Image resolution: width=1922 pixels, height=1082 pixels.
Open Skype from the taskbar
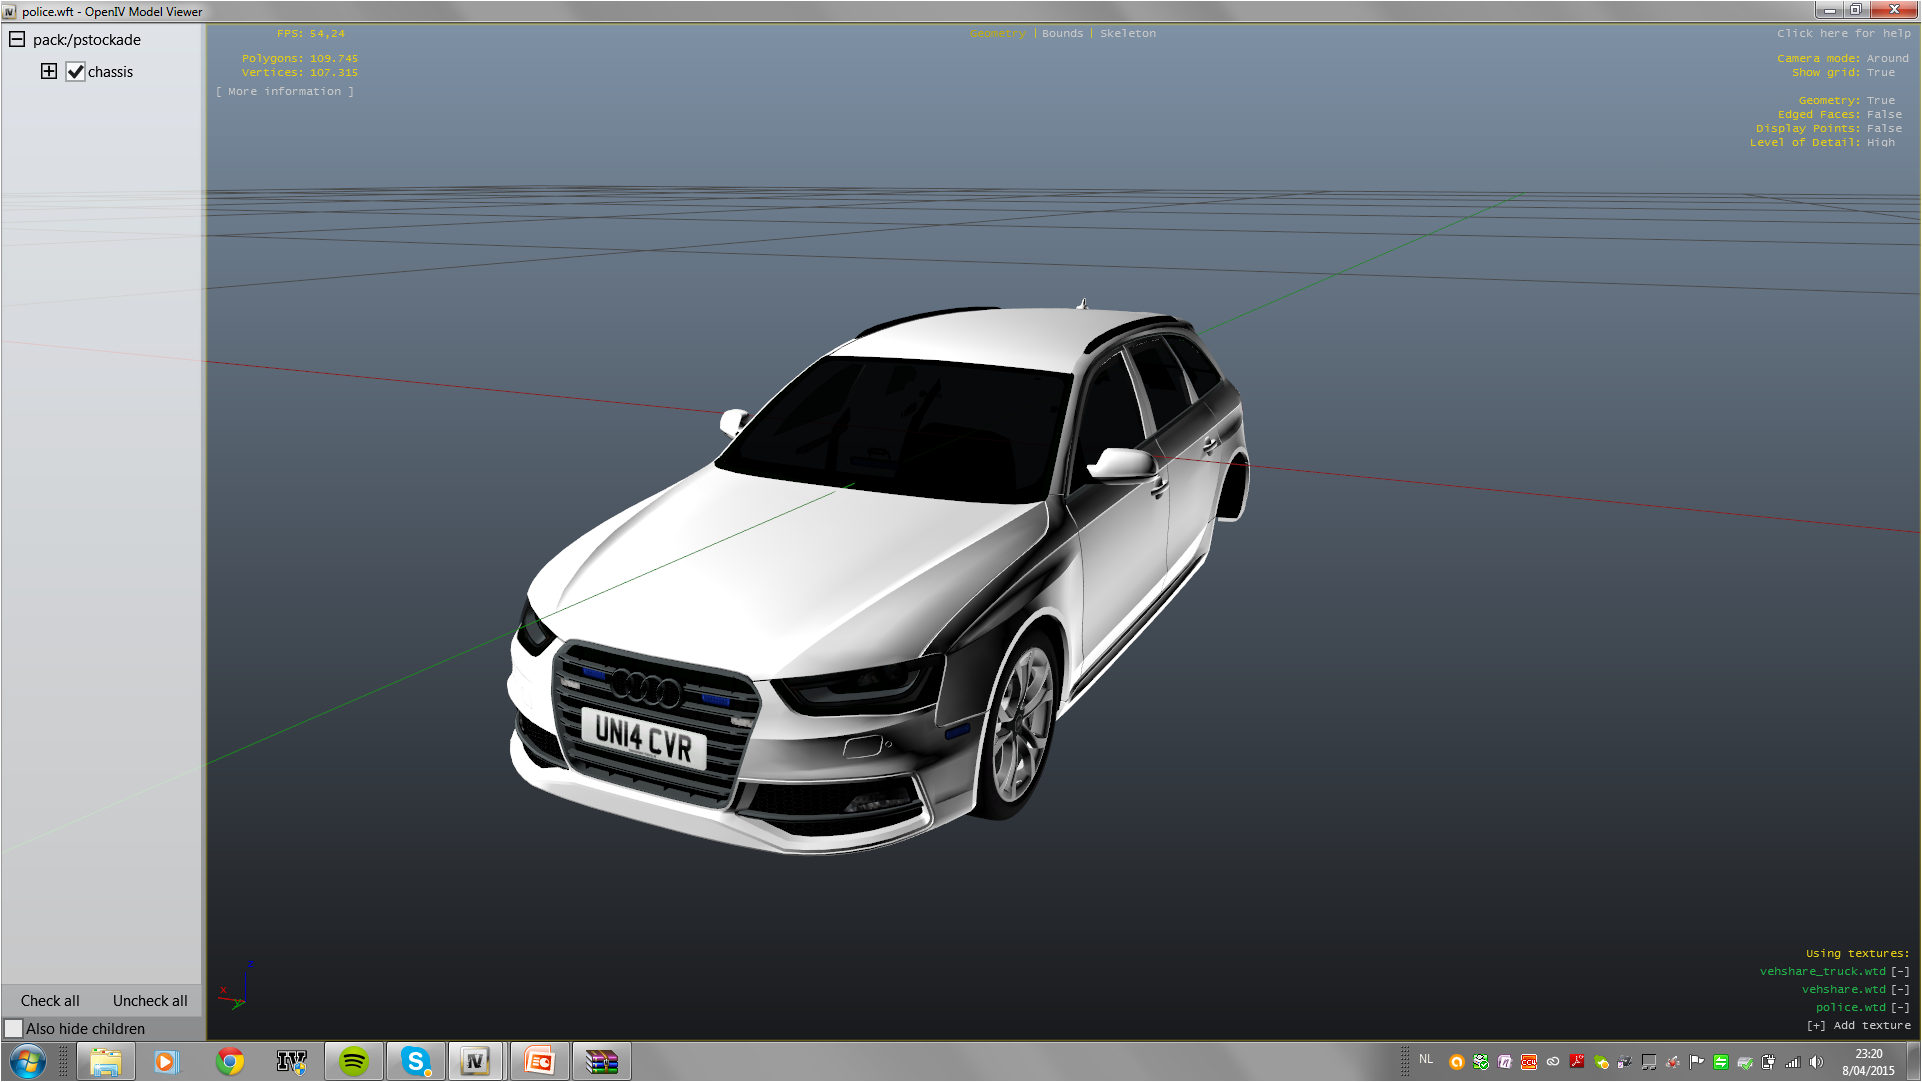[415, 1061]
